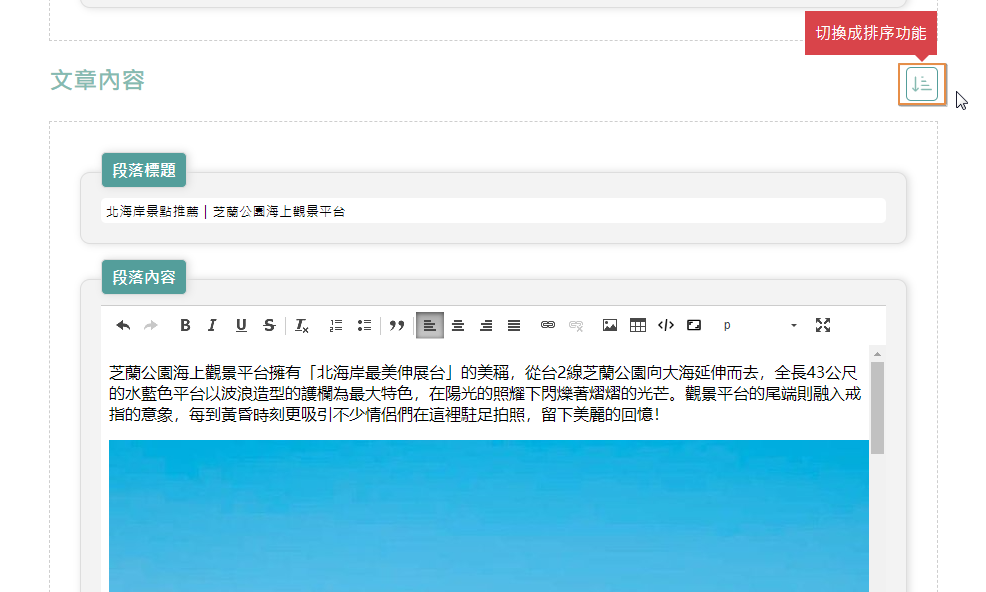Enable center text alignment

[458, 325]
